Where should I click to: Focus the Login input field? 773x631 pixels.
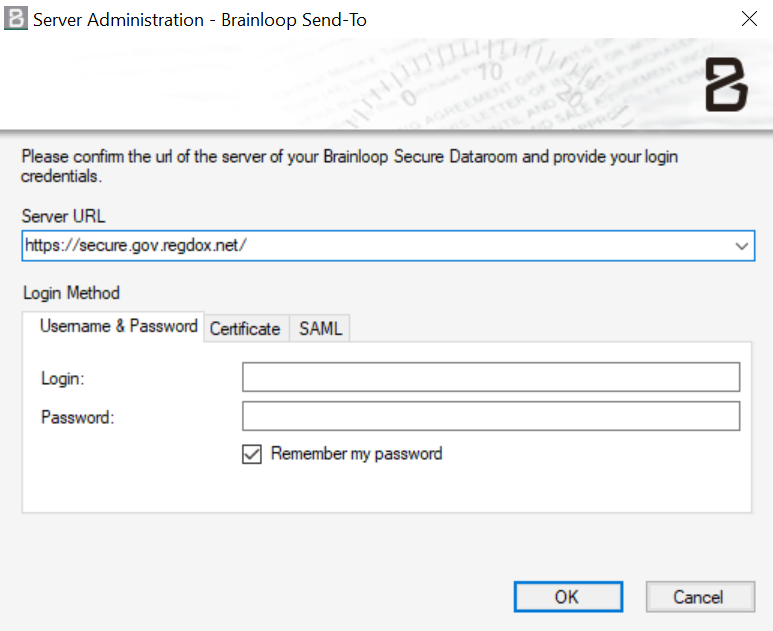tap(491, 377)
